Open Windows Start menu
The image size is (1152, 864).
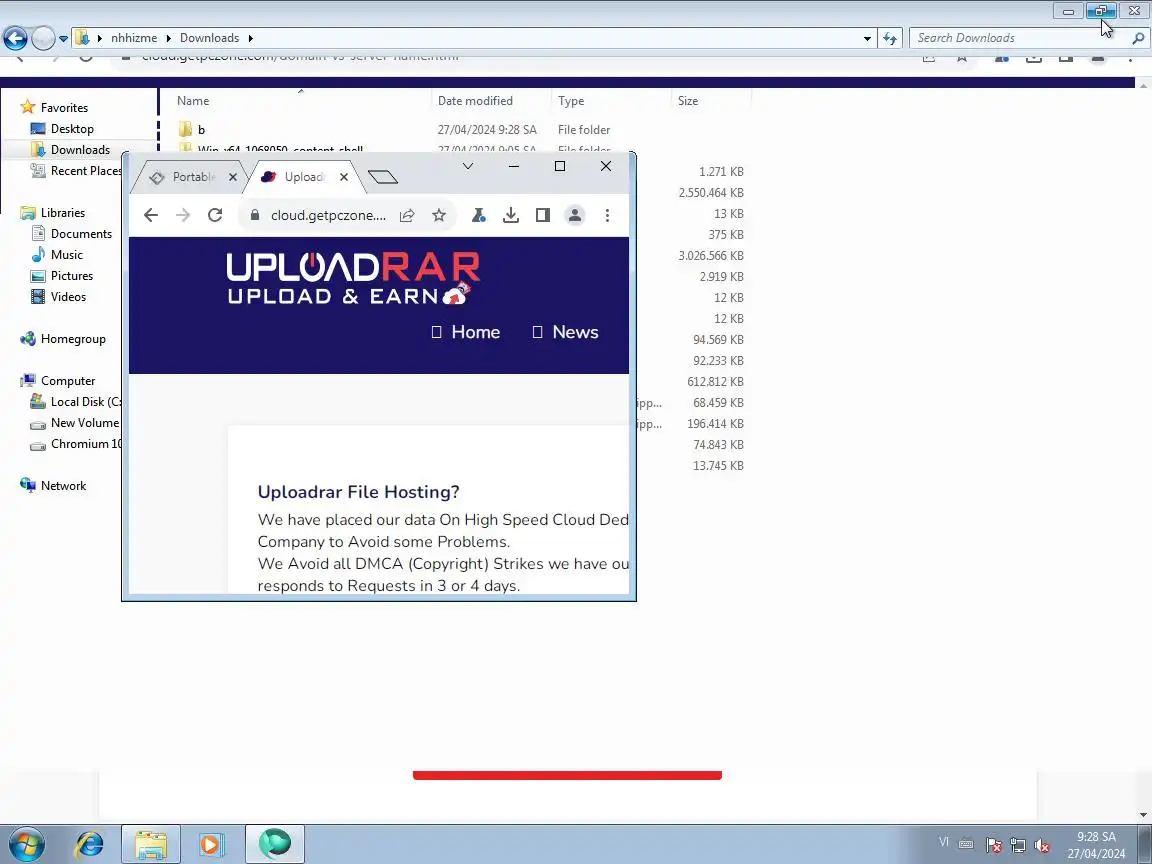26,844
